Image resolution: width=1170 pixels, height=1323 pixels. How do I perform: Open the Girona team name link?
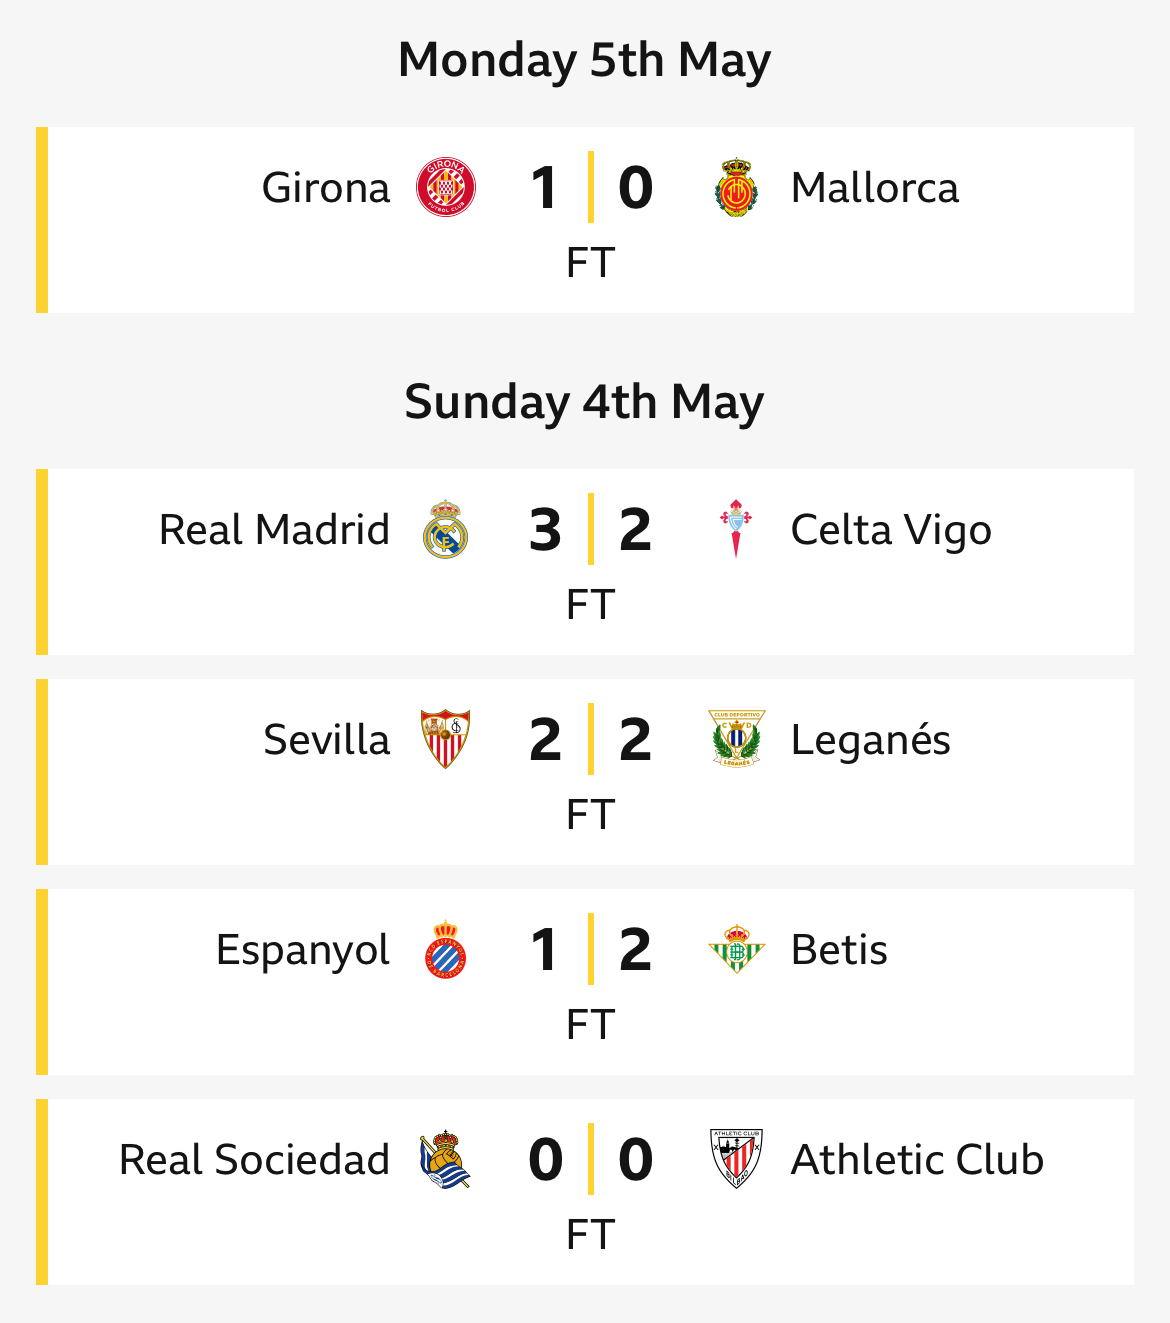click(x=326, y=187)
